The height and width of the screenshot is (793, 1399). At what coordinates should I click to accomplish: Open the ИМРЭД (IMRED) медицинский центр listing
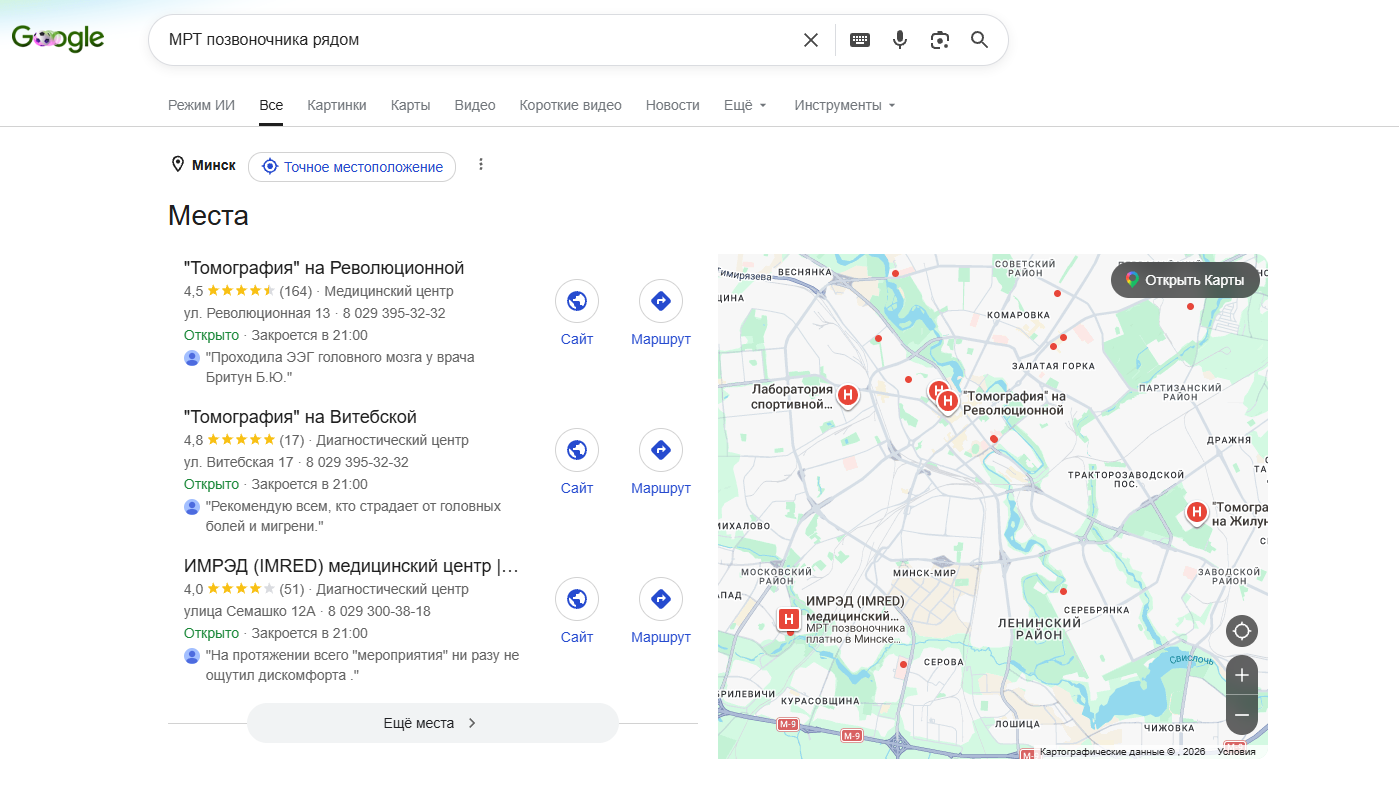pyautogui.click(x=352, y=566)
